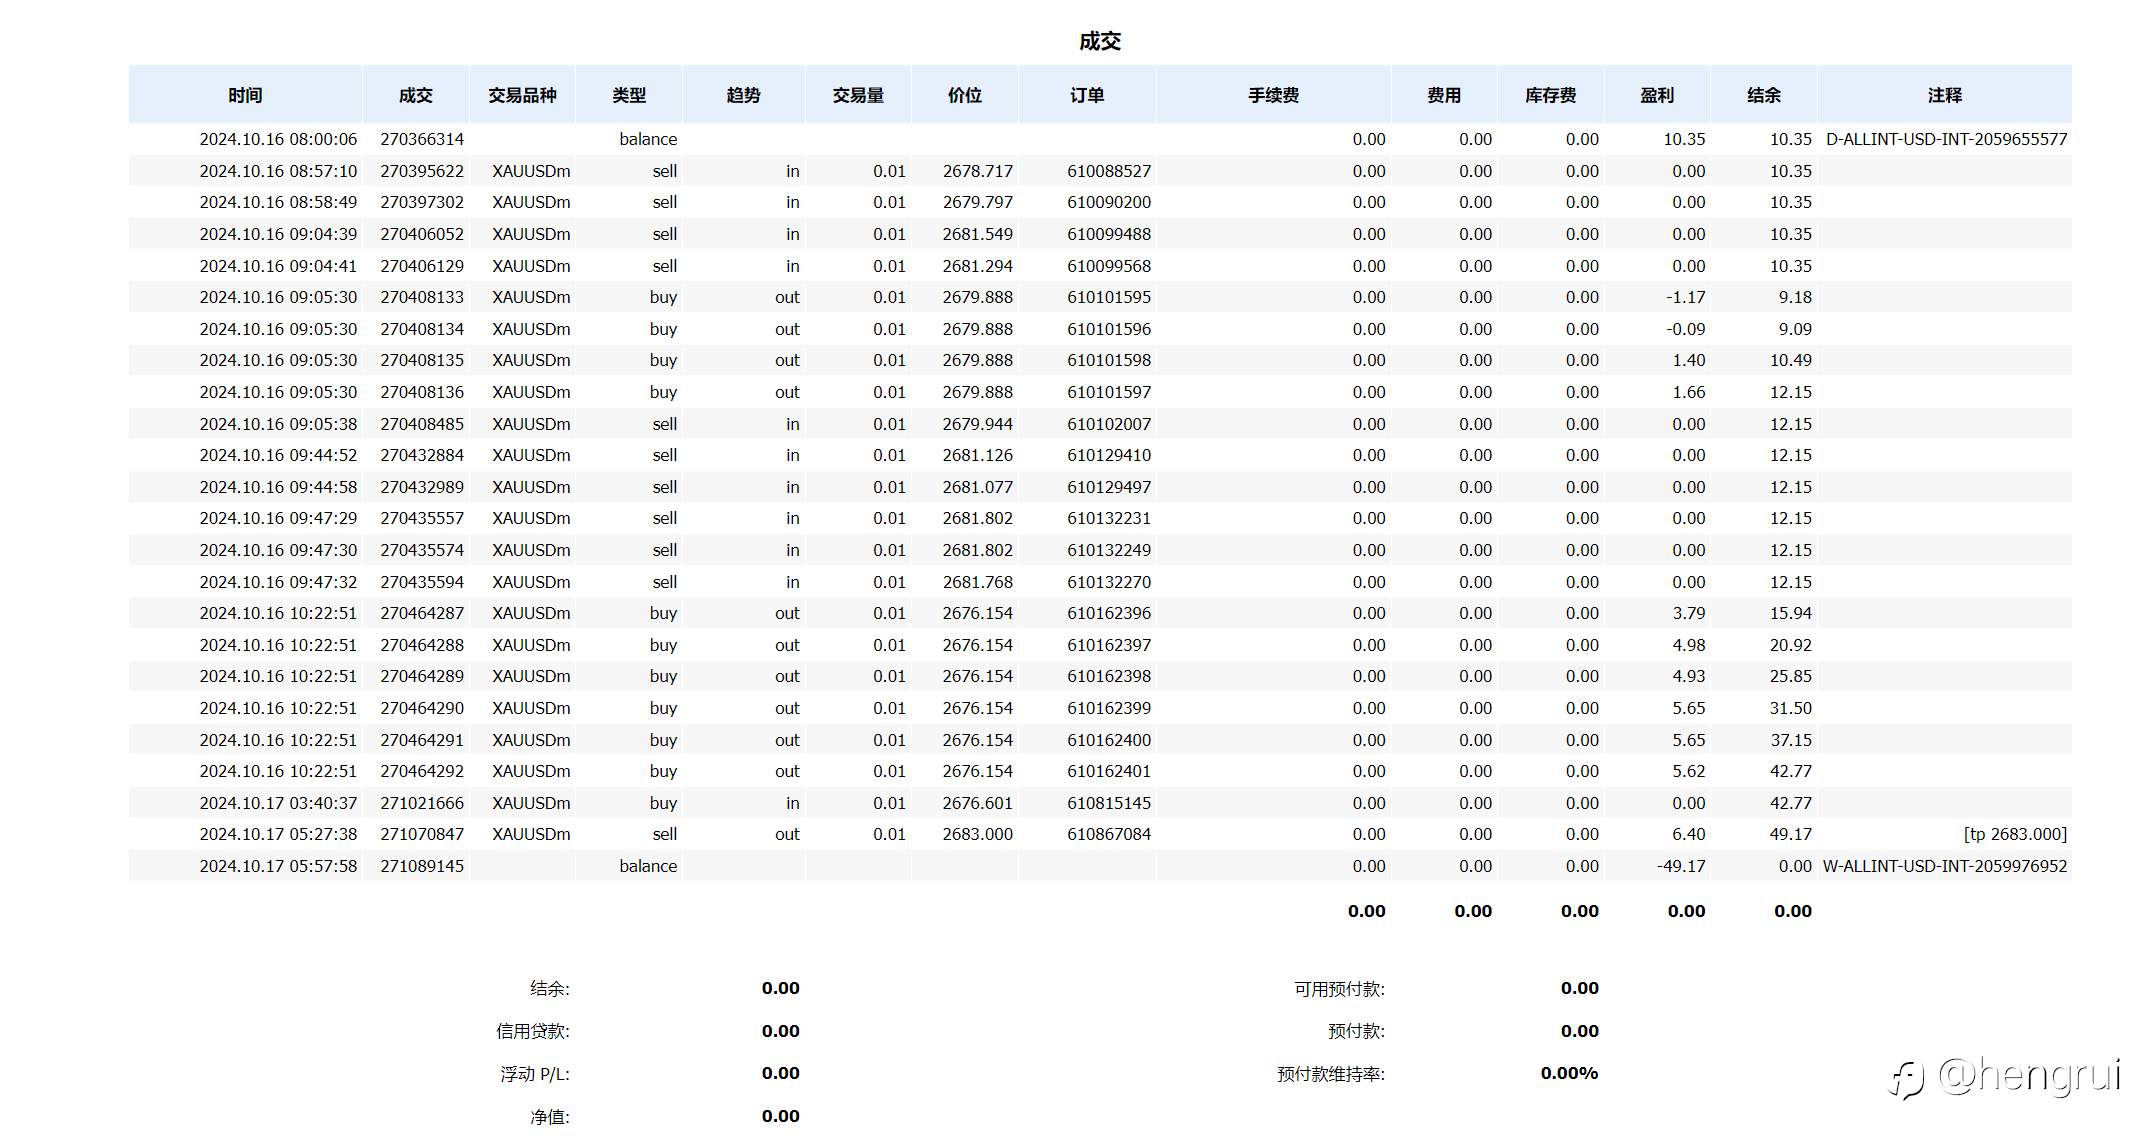Click the 交易品种 column header
Viewport: 2143px width, 1139px height.
522,95
